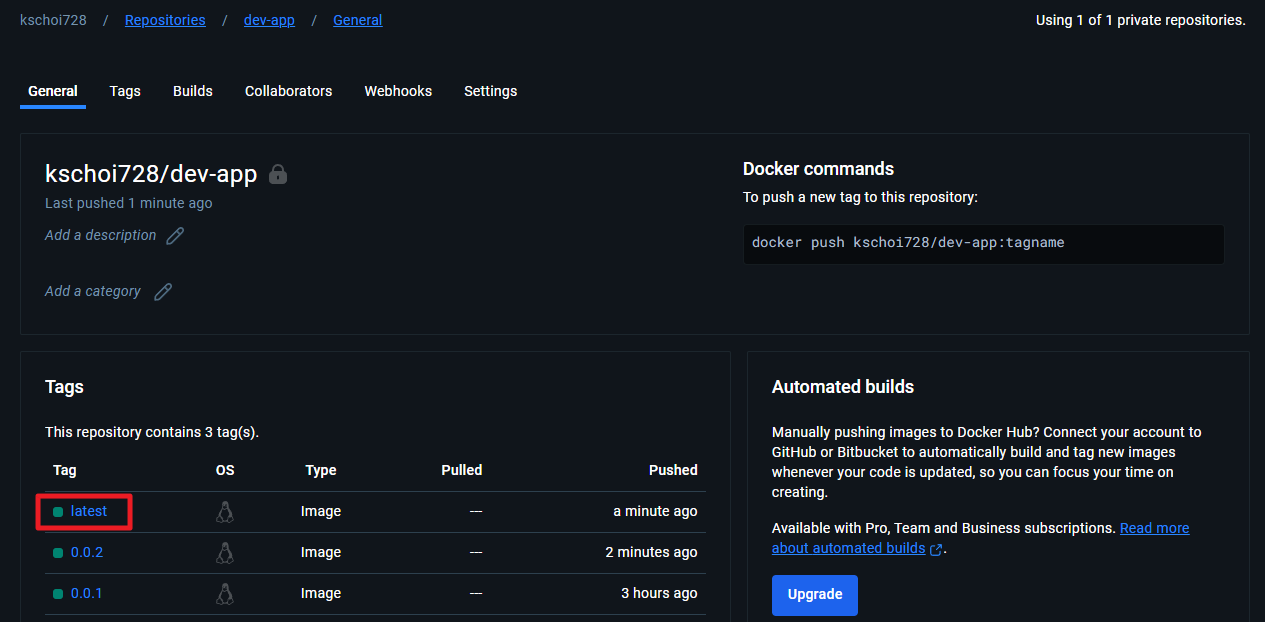1265x622 pixels.
Task: Click the Pushed column header
Action: pos(673,470)
